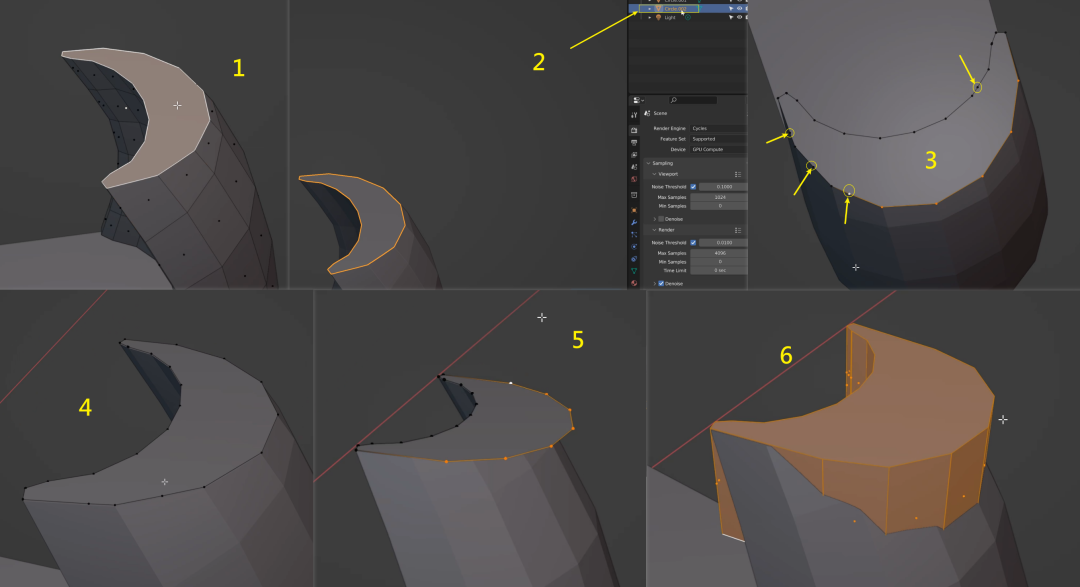Click Render Min Samples field
Screen dimensions: 1080x587
tap(719, 262)
